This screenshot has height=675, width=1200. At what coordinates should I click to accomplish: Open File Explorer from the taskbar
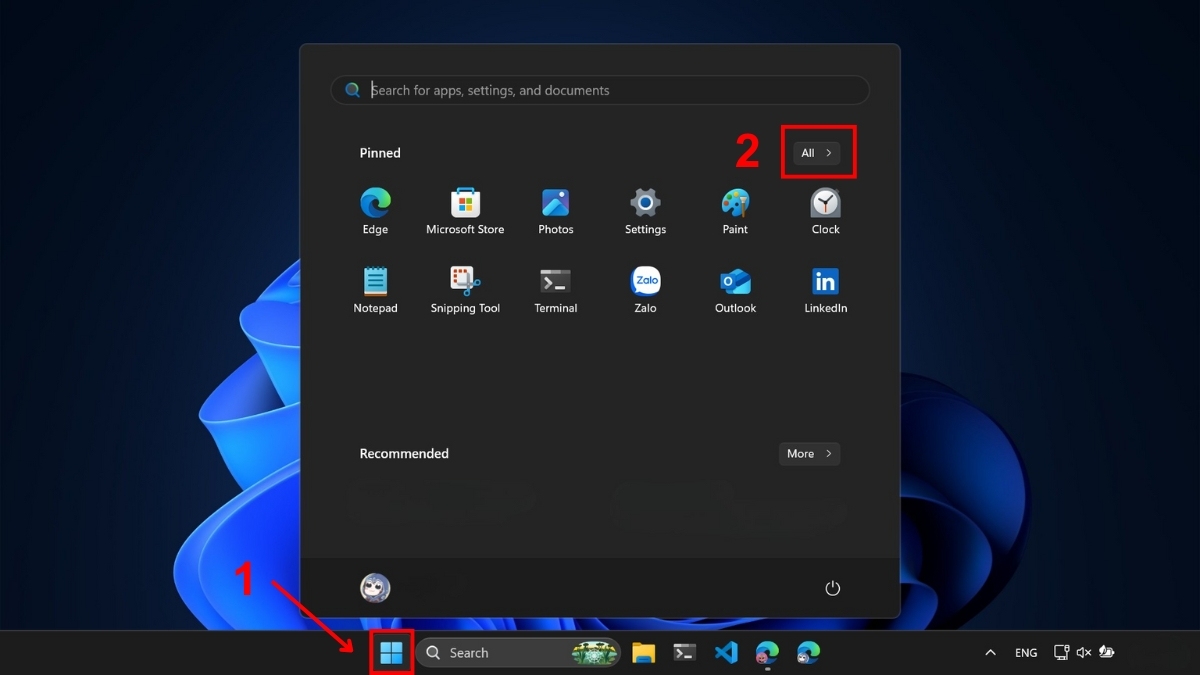coord(643,652)
